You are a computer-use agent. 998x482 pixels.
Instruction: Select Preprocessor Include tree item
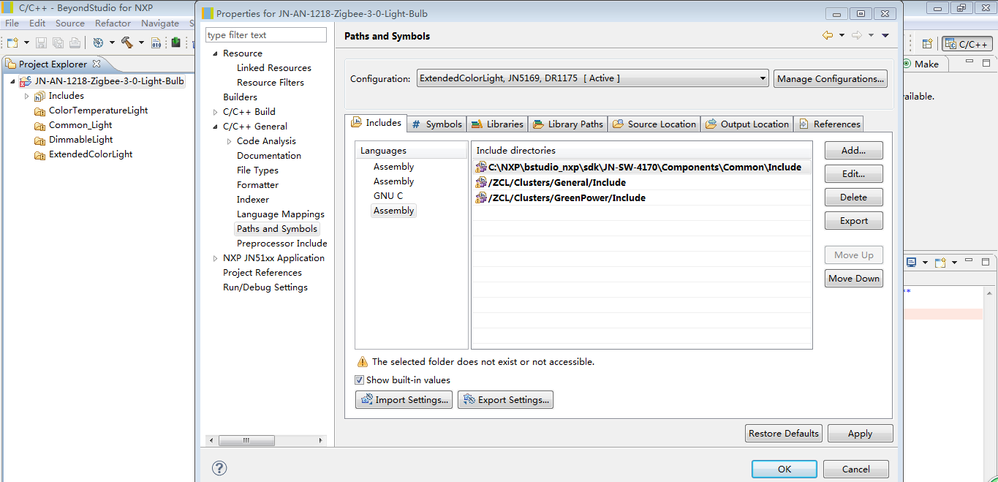282,243
